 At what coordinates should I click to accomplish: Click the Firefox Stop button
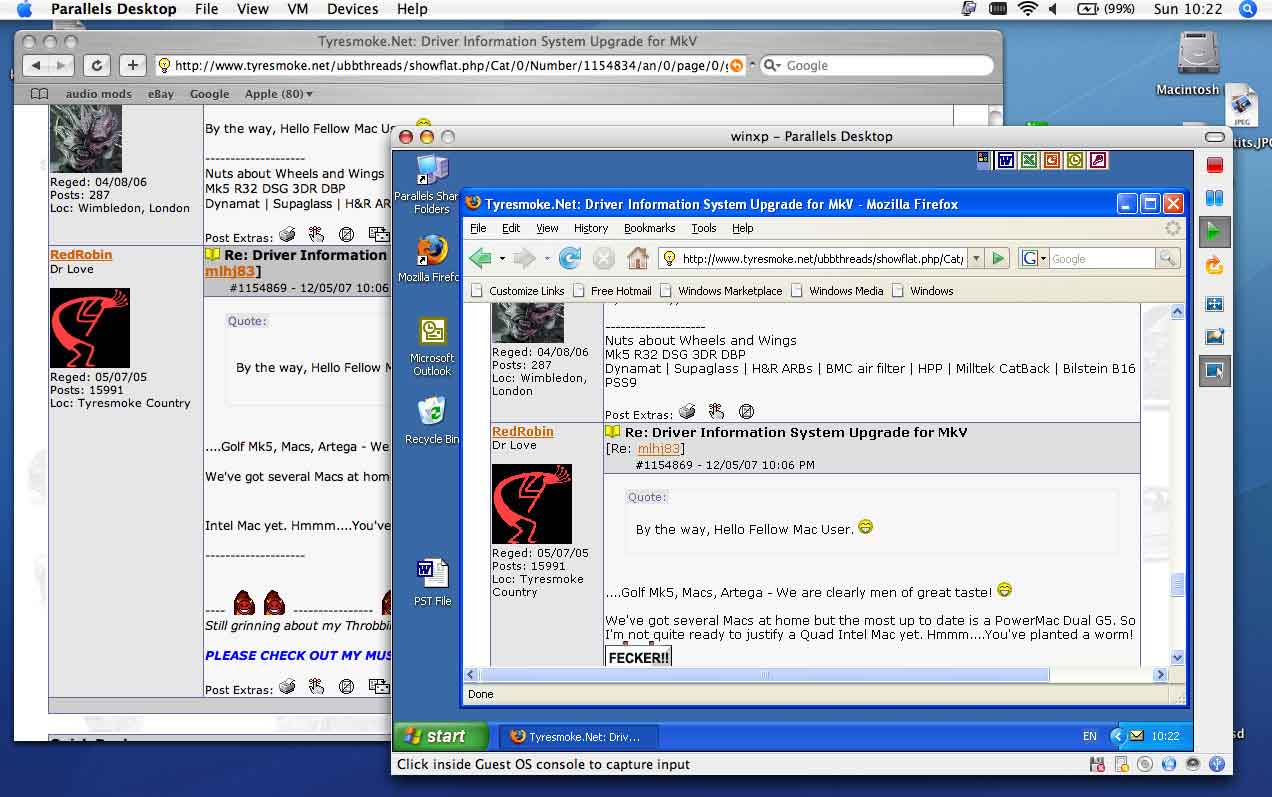pos(603,259)
